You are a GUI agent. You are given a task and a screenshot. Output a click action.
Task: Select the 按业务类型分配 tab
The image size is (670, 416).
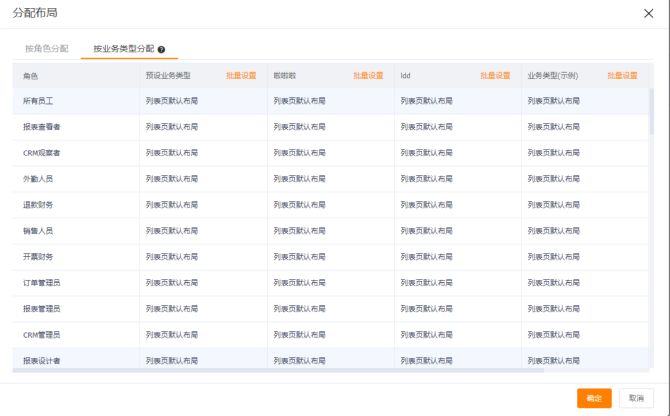click(123, 48)
